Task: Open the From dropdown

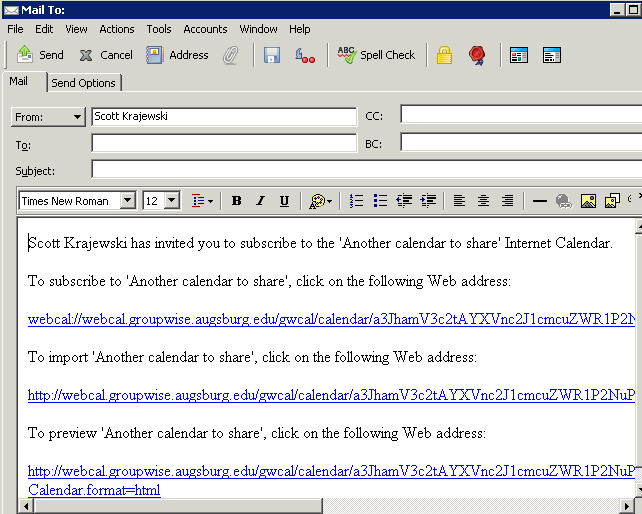Action: 48,117
